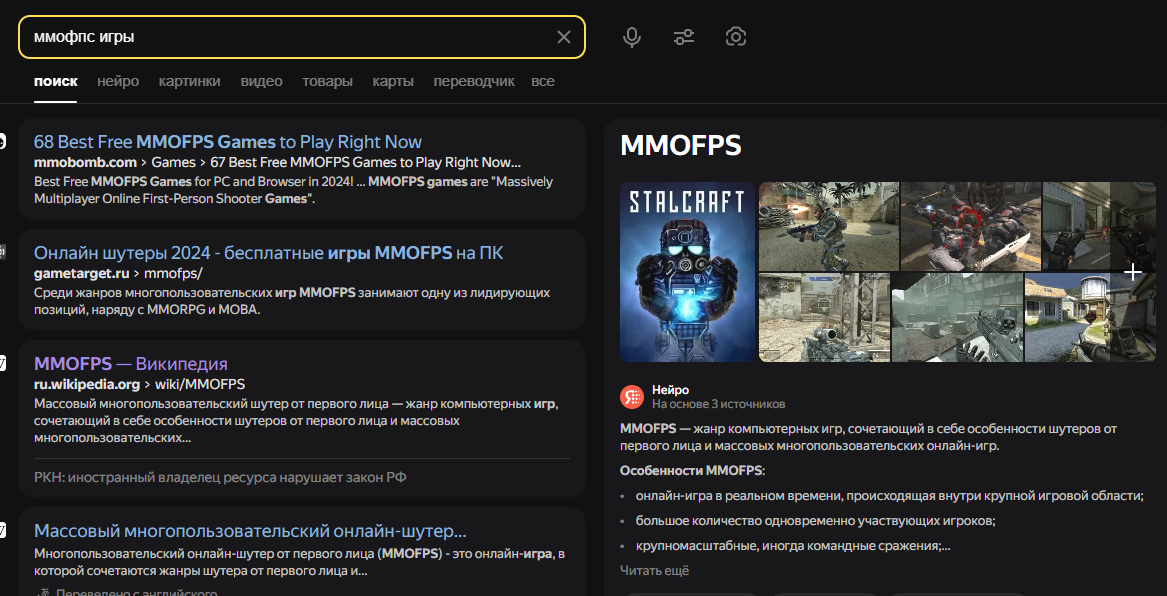This screenshot has width=1167, height=596.
Task: Click the snippet "Многопользовательский онлайн-шутер от первого лица (MMOFPS)…"
Action: coord(300,563)
